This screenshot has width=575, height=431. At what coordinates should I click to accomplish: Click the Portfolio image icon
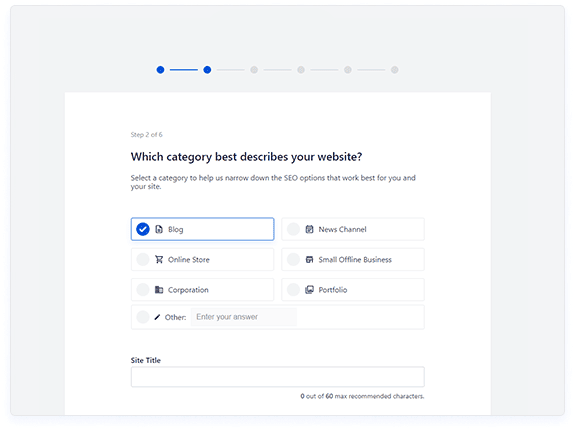coord(310,290)
